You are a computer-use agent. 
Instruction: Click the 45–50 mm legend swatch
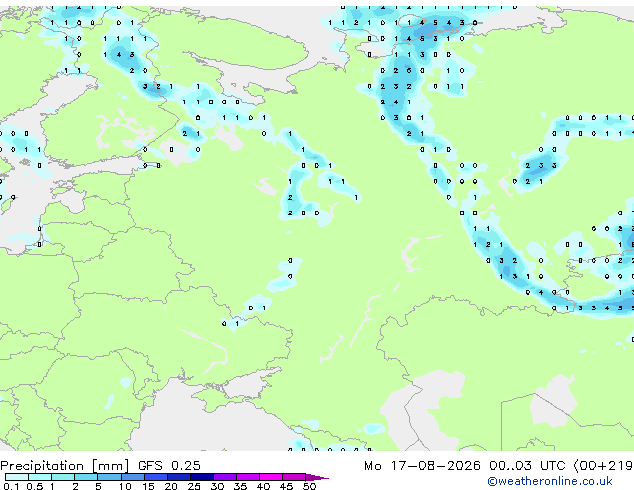coord(294,477)
